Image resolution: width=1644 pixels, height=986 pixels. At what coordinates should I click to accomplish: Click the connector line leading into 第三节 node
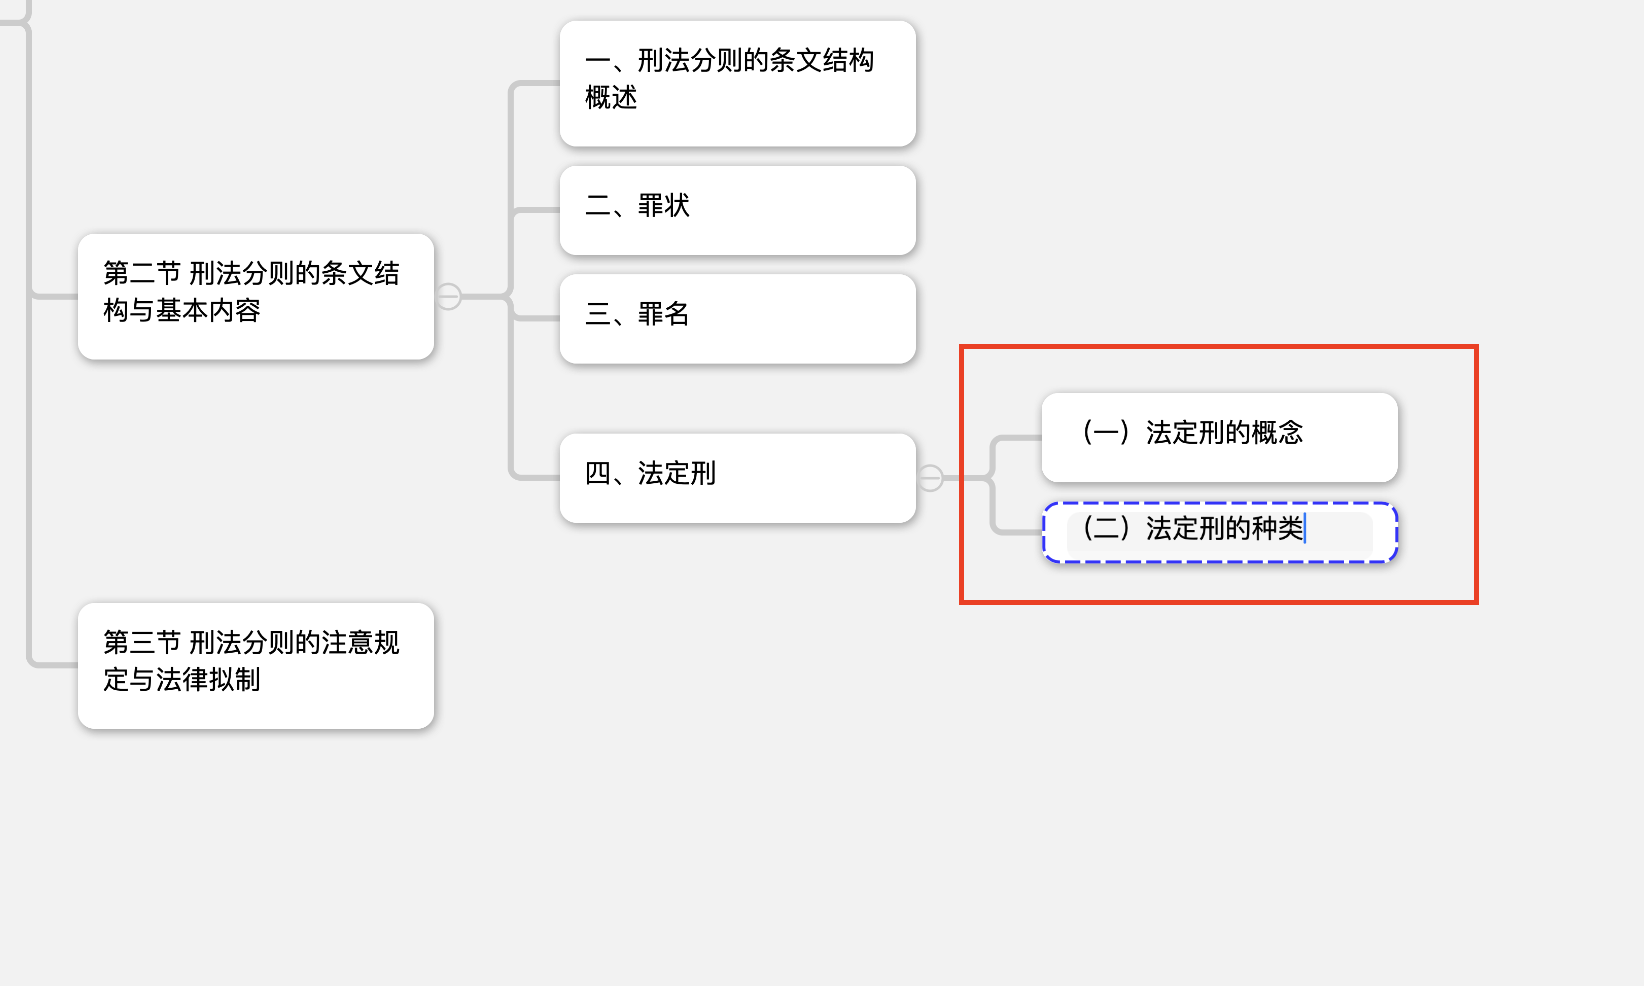point(54,663)
